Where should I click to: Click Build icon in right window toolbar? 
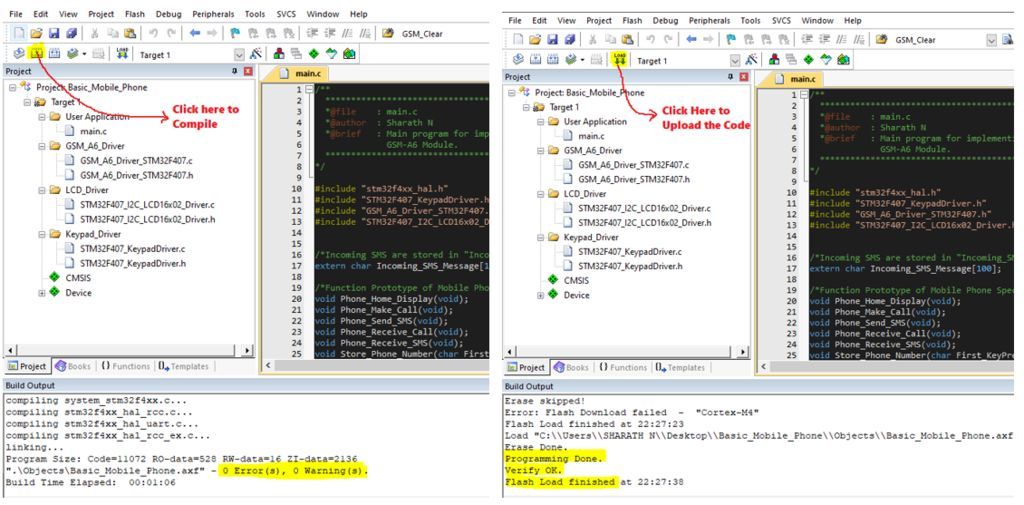coord(536,59)
